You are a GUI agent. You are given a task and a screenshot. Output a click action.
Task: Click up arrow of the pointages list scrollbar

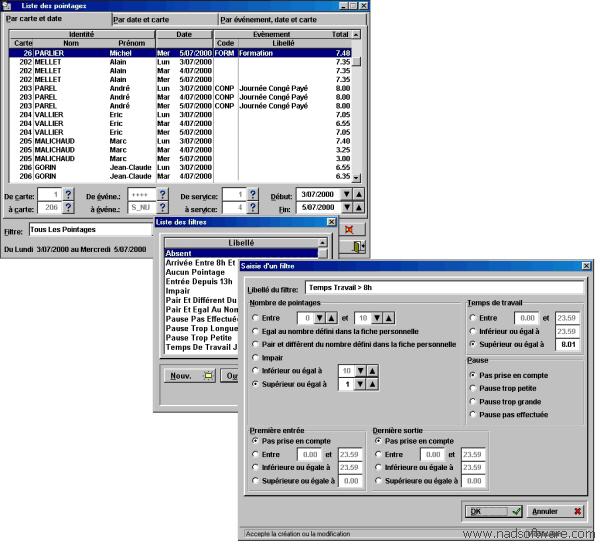coord(356,35)
